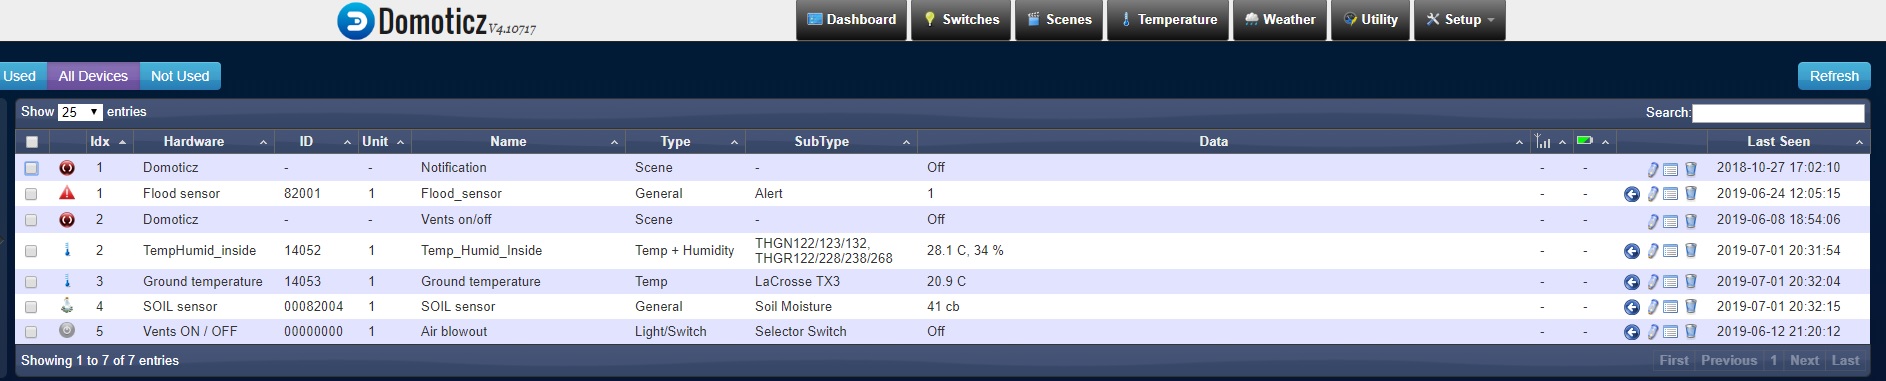Viewport: 1886px width, 381px height.
Task: Expand the Setup menu
Action: (x=1459, y=20)
